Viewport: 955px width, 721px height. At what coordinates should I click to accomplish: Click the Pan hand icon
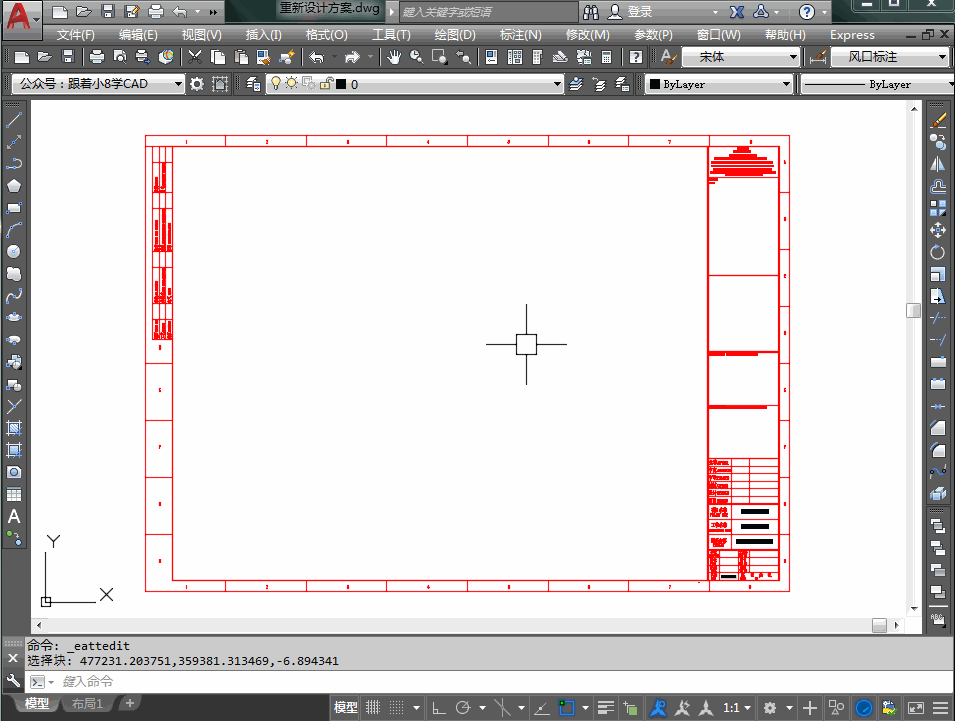pyautogui.click(x=394, y=57)
